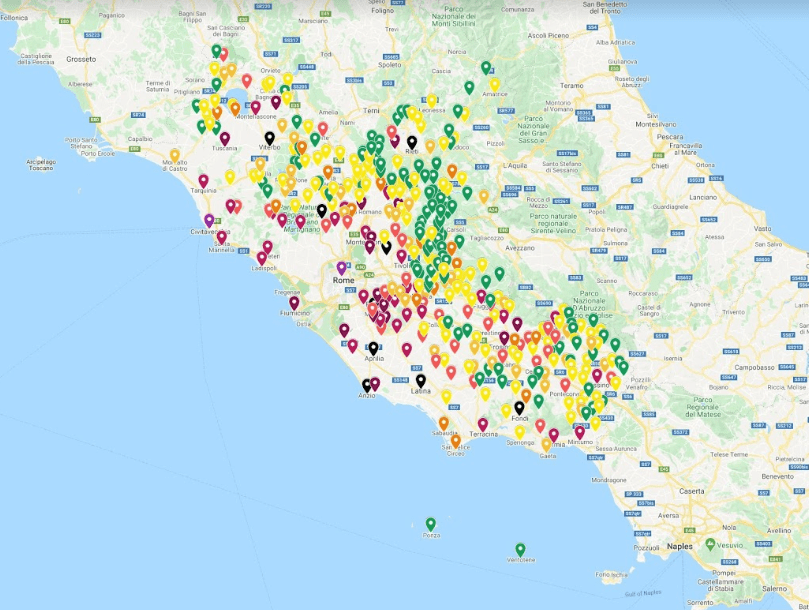809x610 pixels.
Task: Click the Pescara city label
Action: point(670,137)
